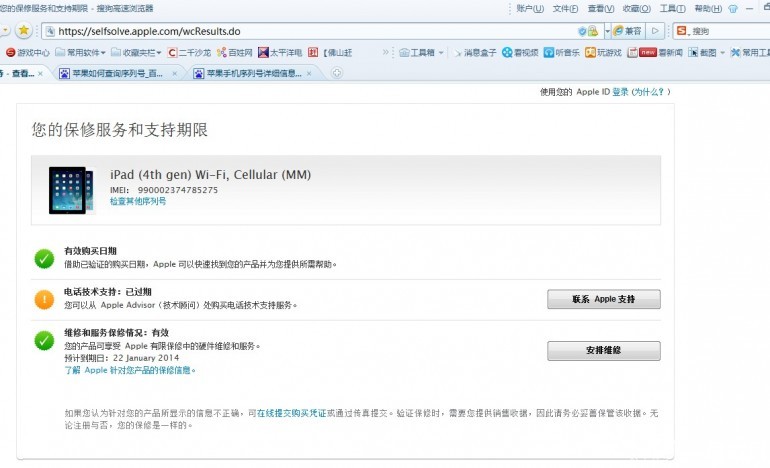
Task: Open the 账户(U) menu
Action: (530, 8)
